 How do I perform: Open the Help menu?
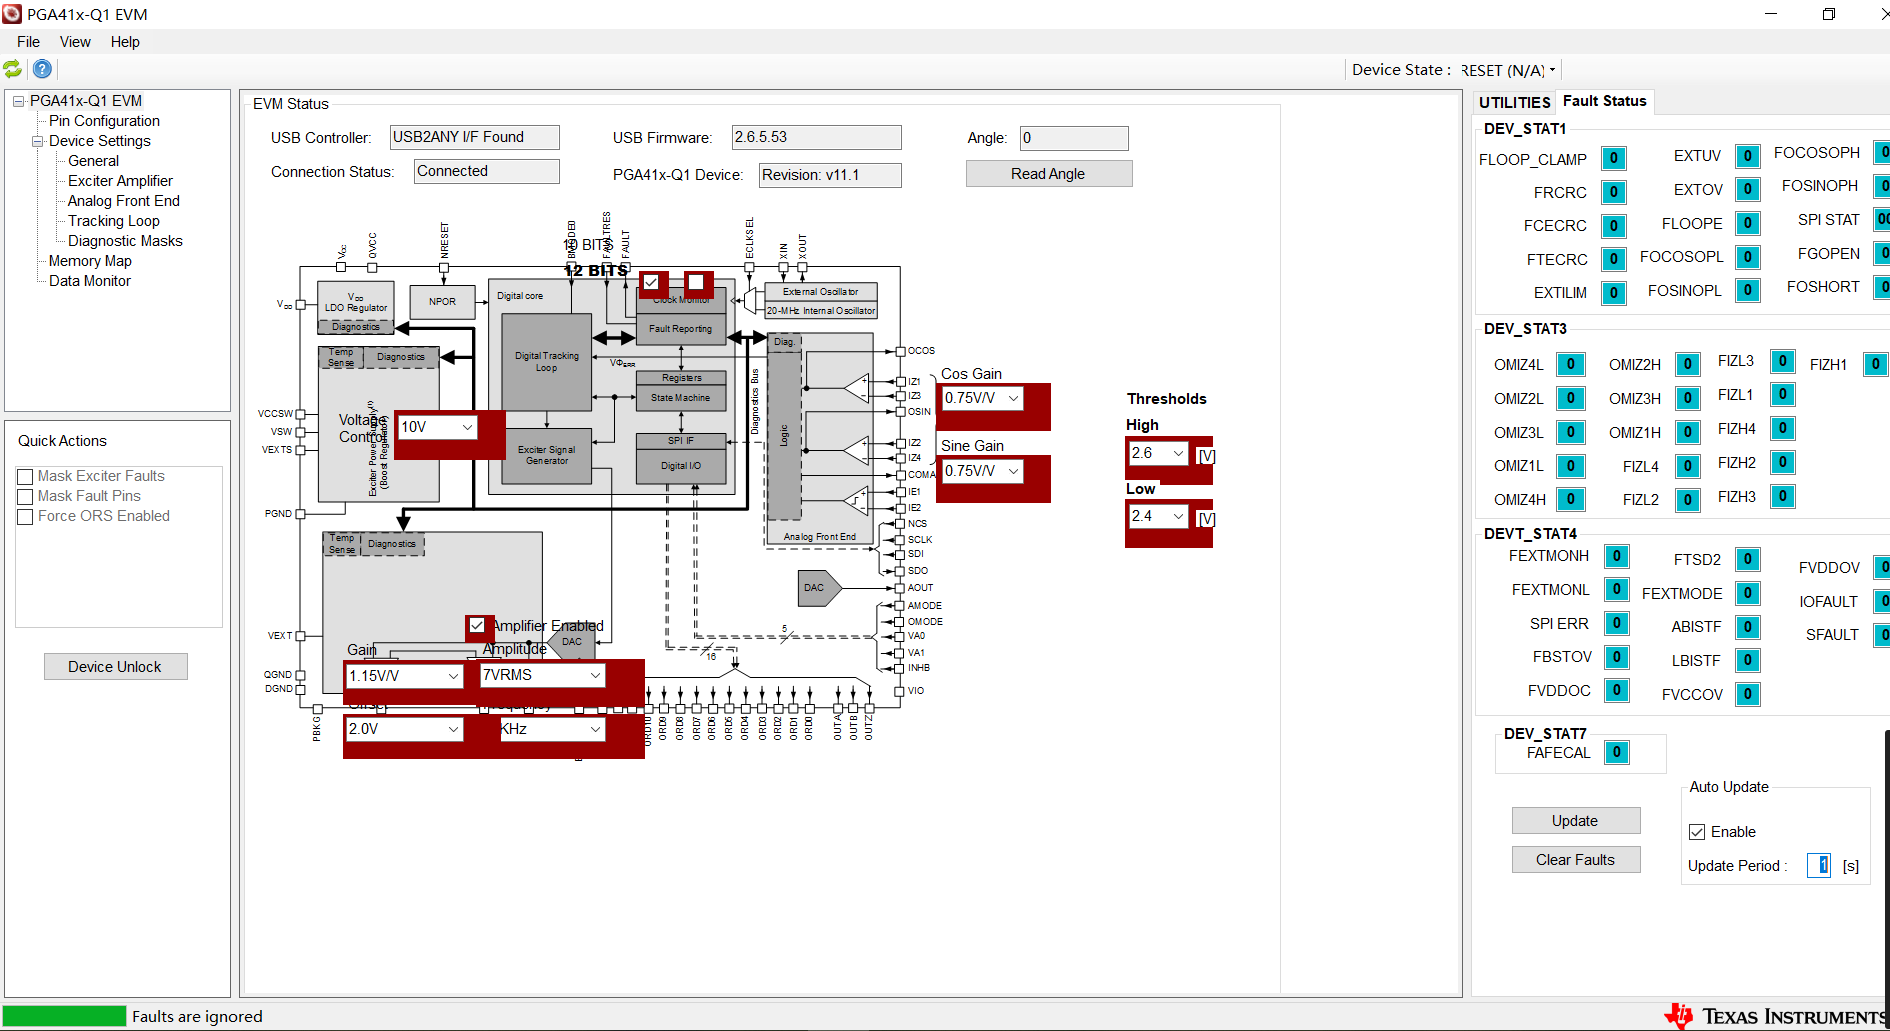click(125, 42)
